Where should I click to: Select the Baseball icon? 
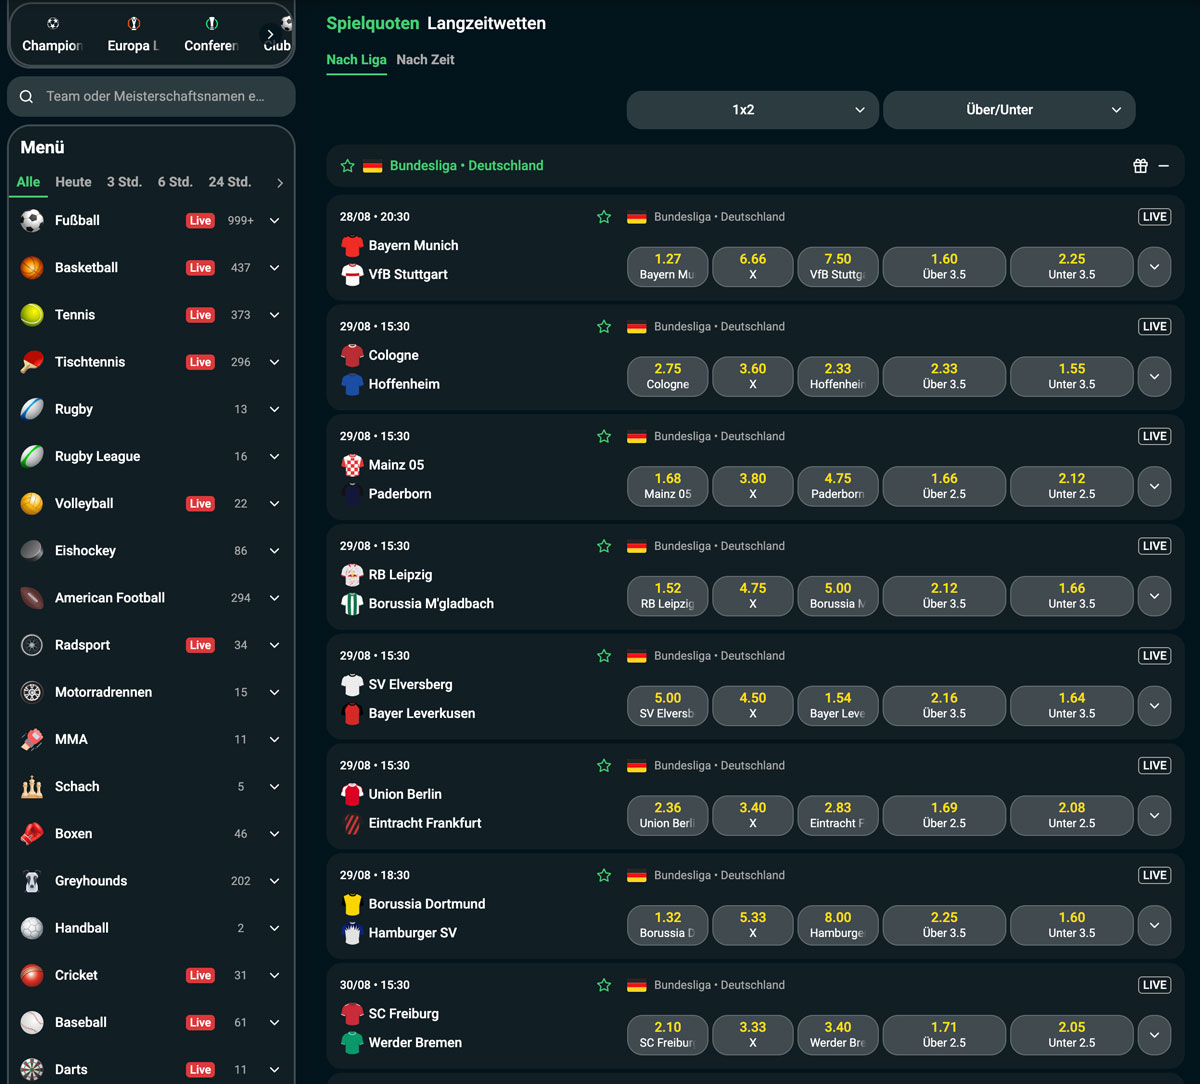[x=32, y=1022]
